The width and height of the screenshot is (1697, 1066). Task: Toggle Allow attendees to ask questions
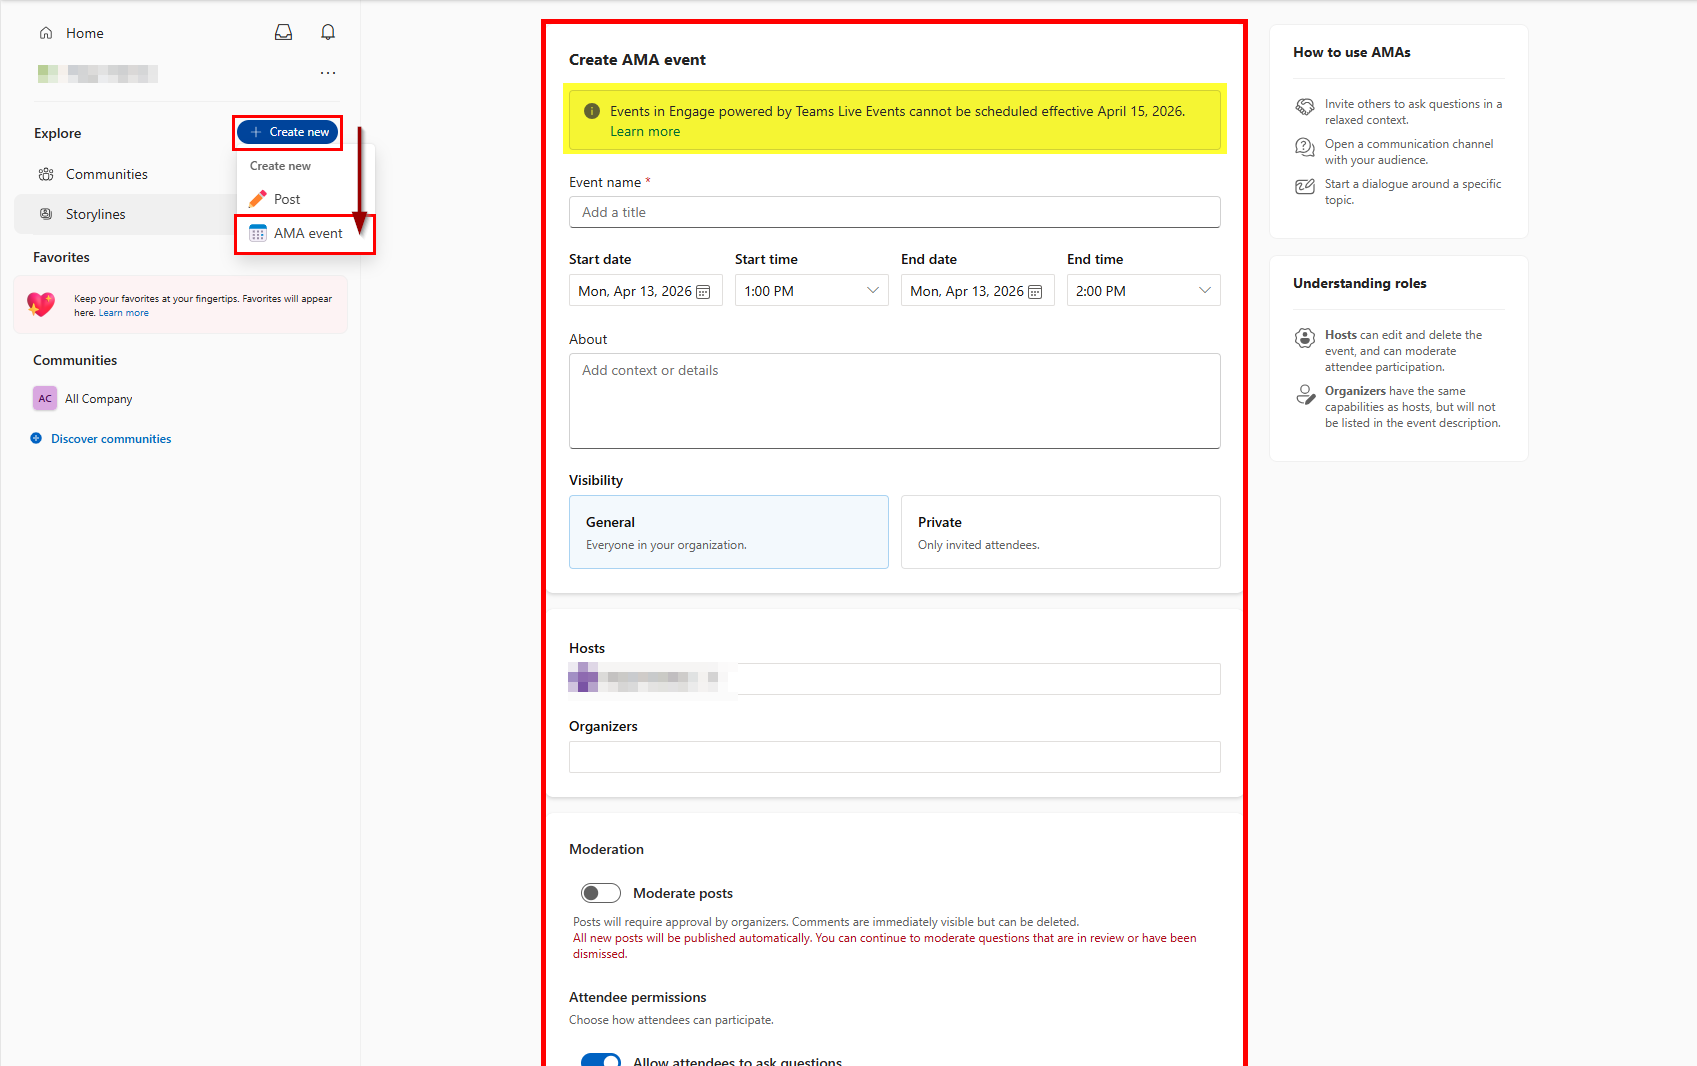pos(601,1060)
